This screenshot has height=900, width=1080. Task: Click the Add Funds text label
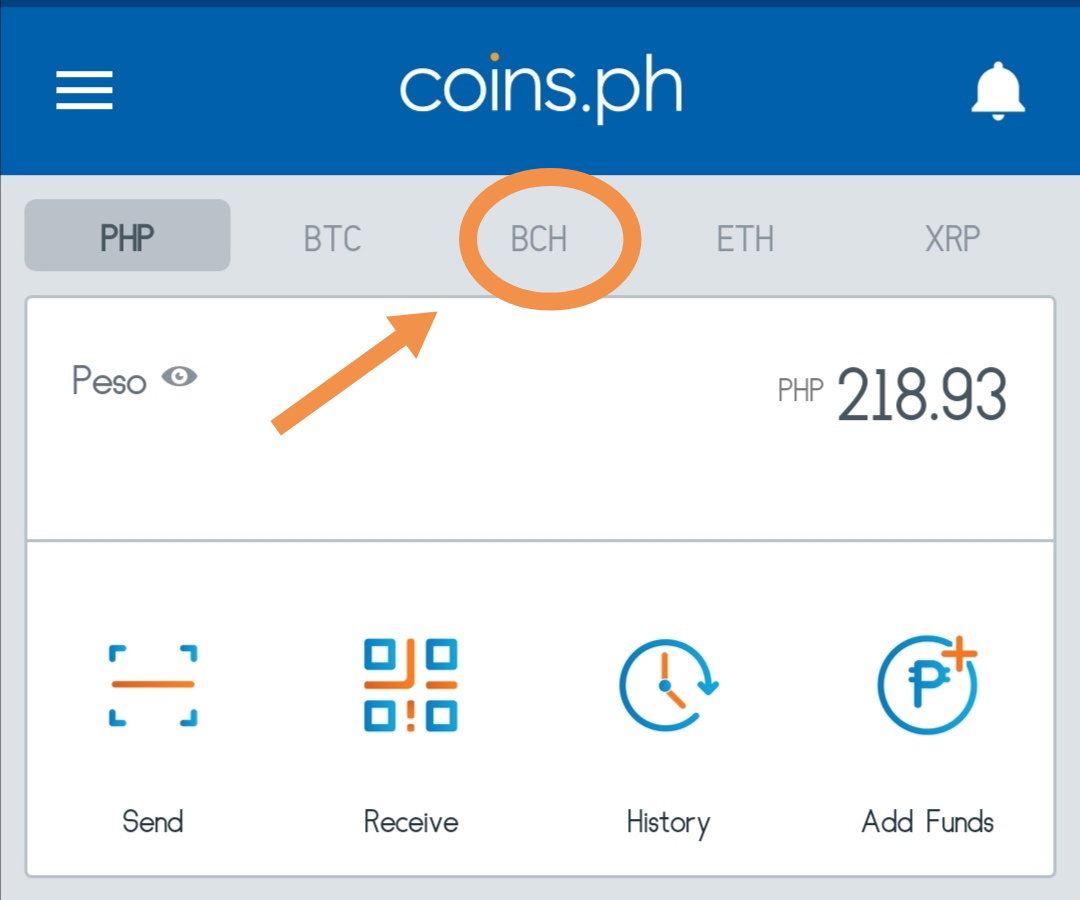[x=927, y=821]
